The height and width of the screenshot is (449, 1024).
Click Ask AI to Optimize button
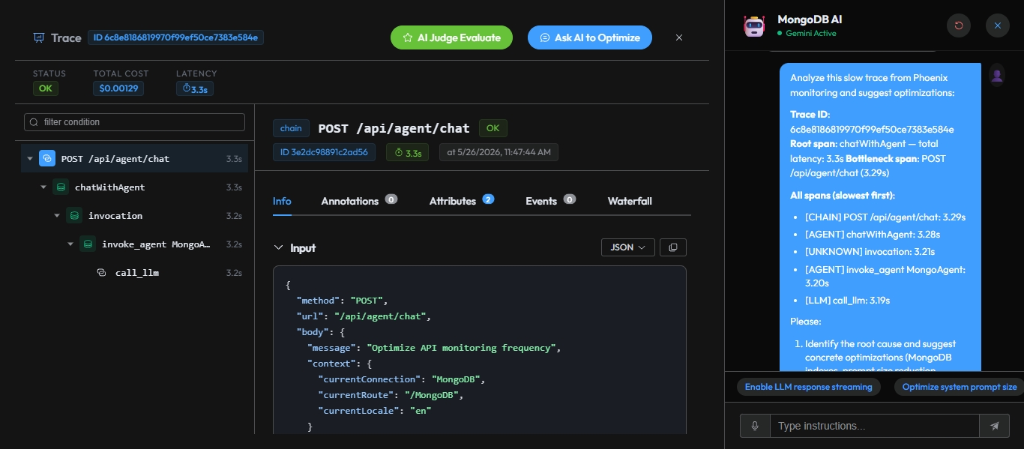click(x=590, y=38)
